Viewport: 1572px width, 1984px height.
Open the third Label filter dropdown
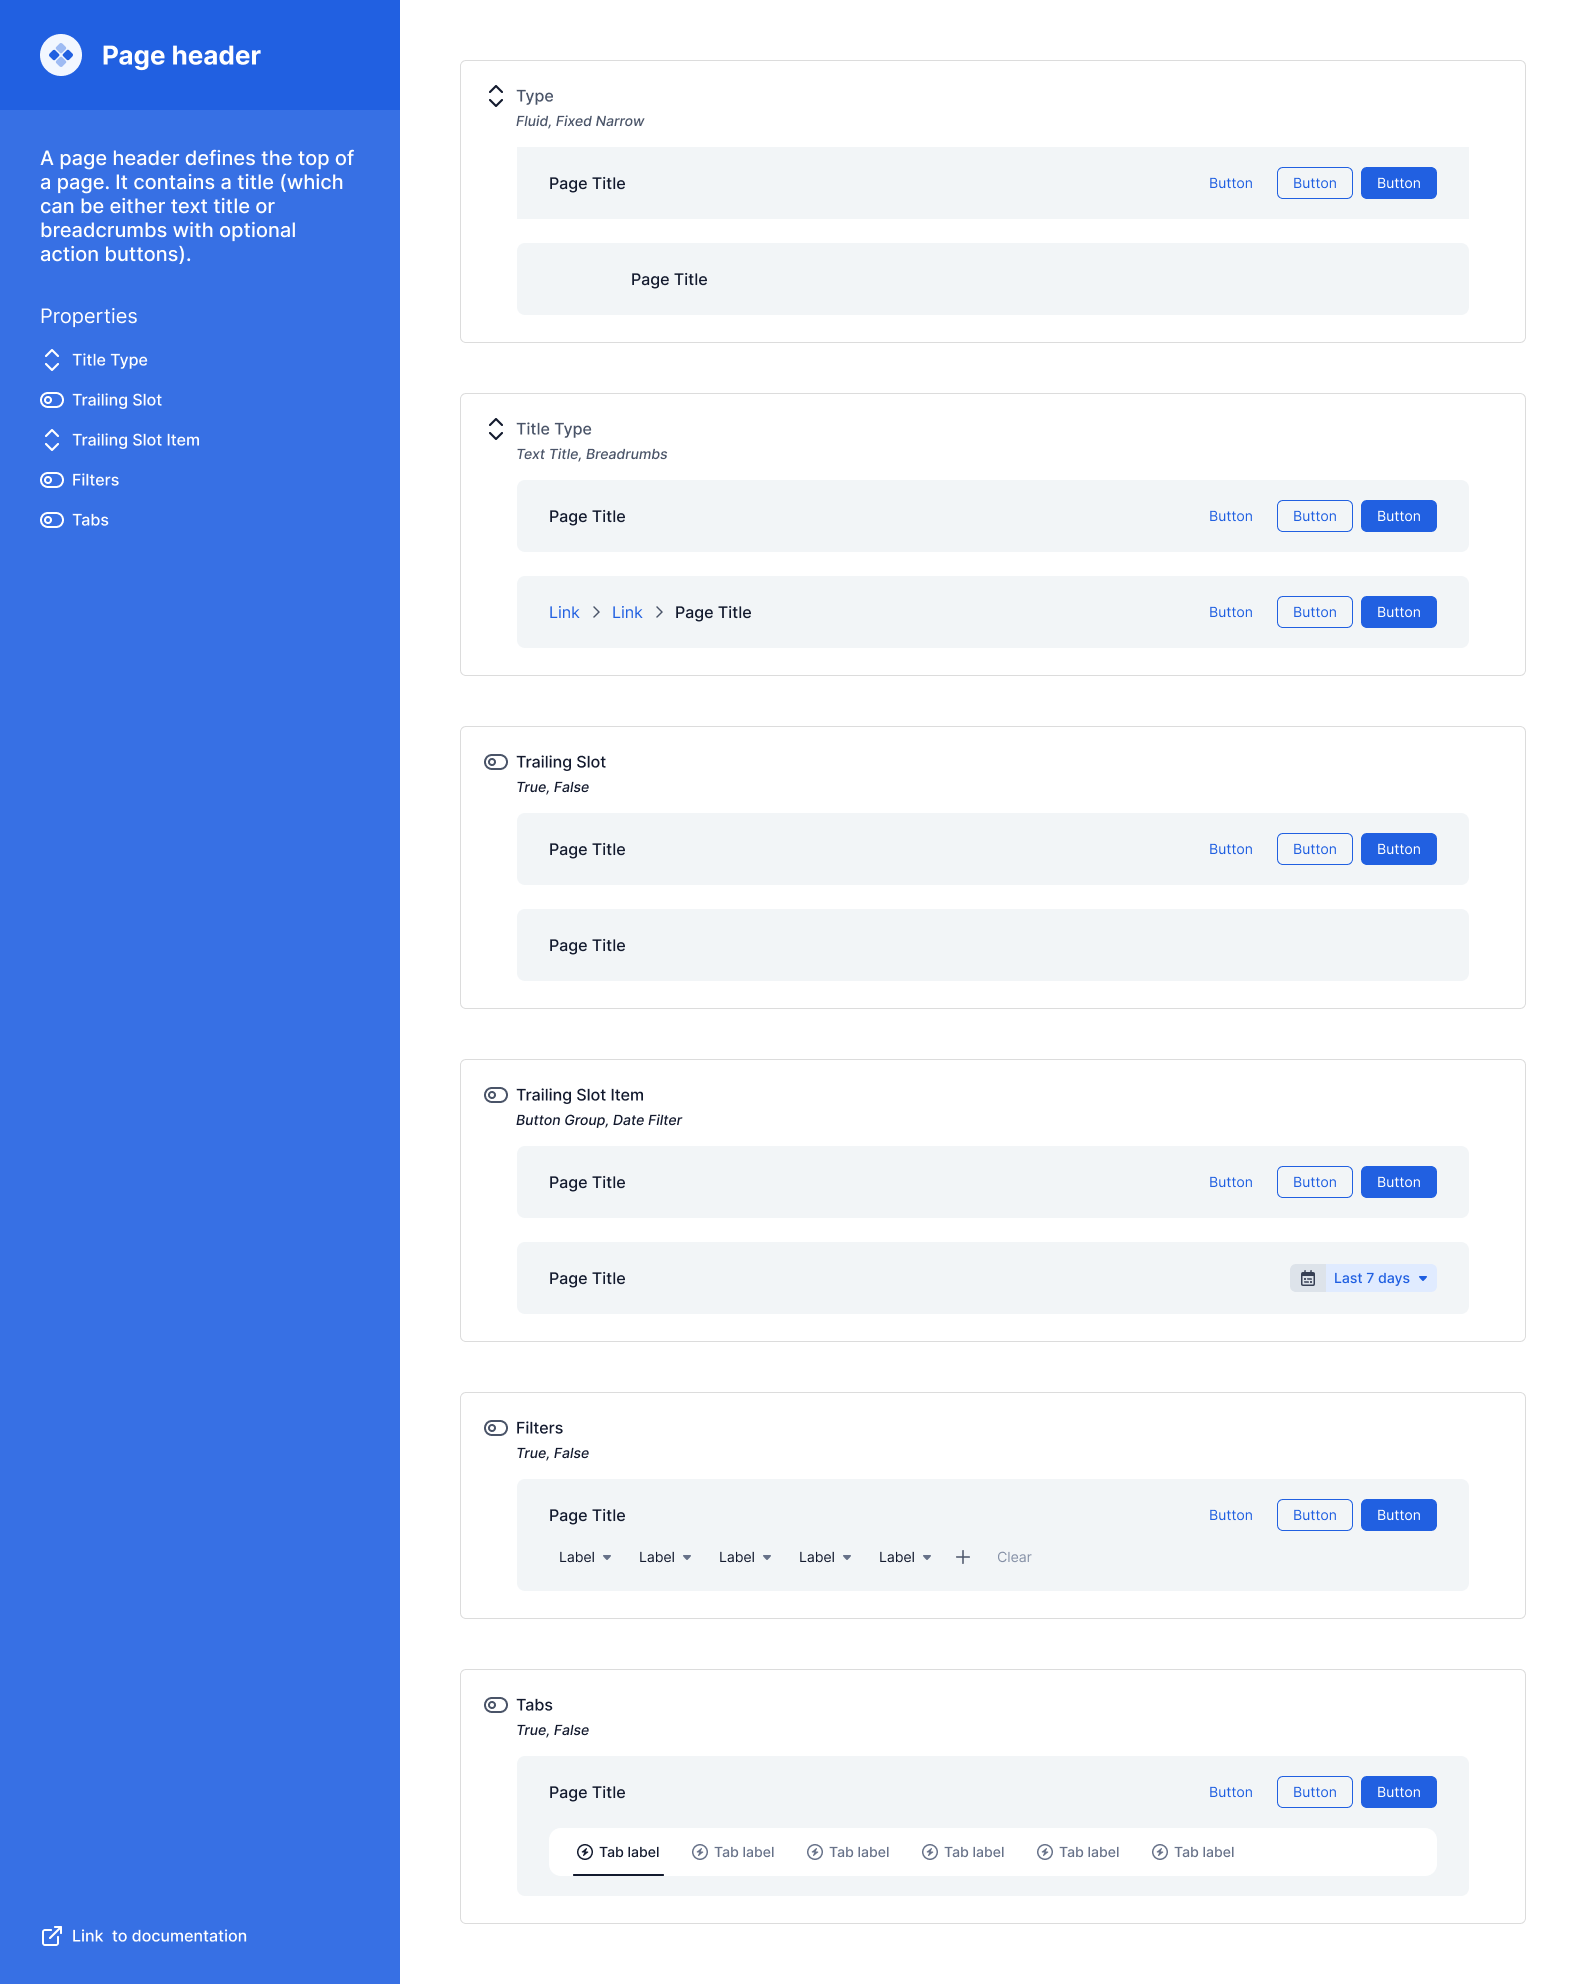tap(745, 1557)
